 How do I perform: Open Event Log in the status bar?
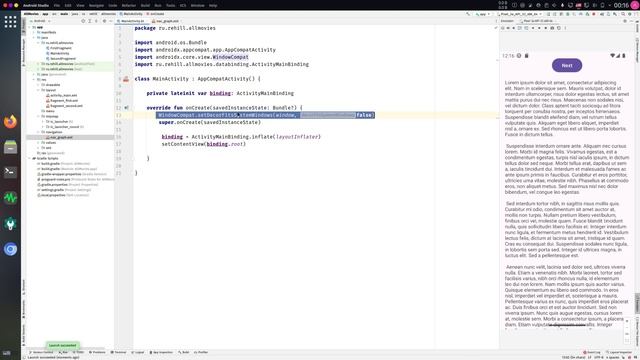point(592,352)
